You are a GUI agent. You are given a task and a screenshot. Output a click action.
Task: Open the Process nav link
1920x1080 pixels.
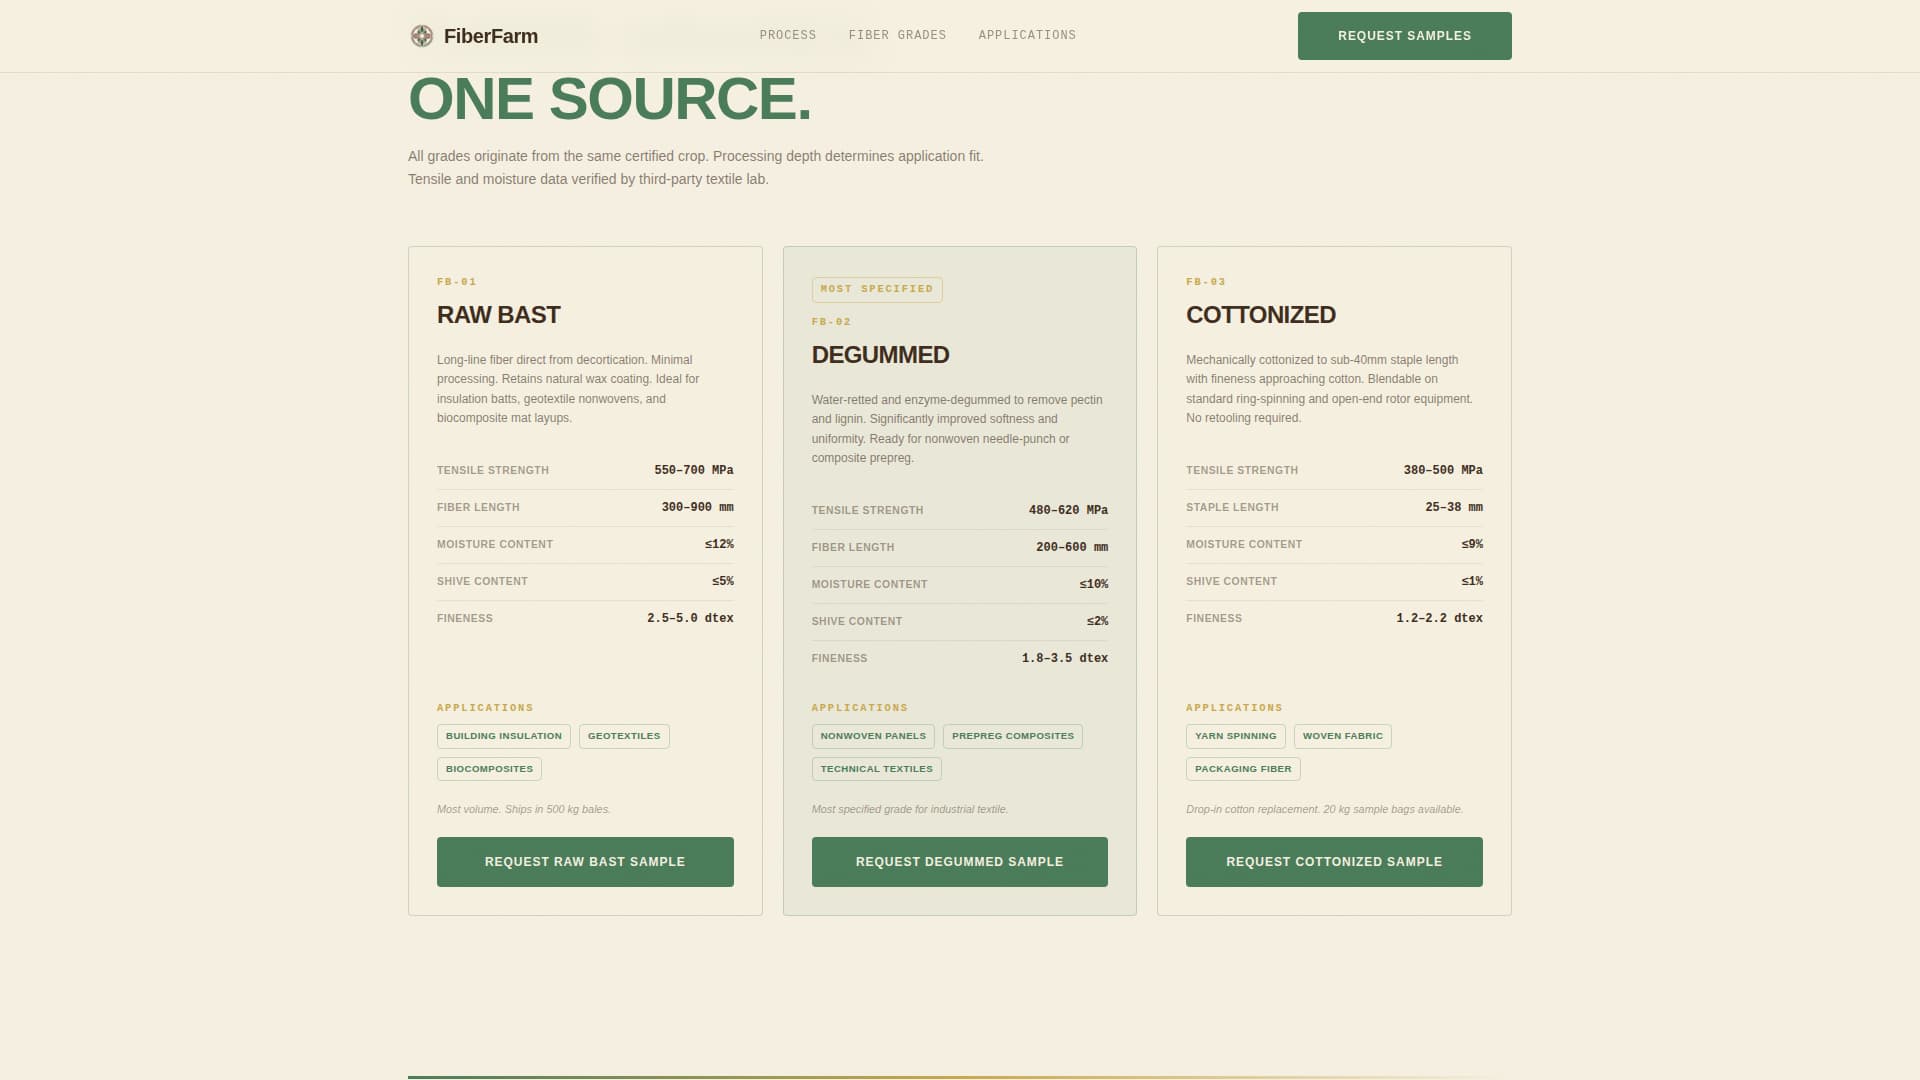tap(787, 35)
